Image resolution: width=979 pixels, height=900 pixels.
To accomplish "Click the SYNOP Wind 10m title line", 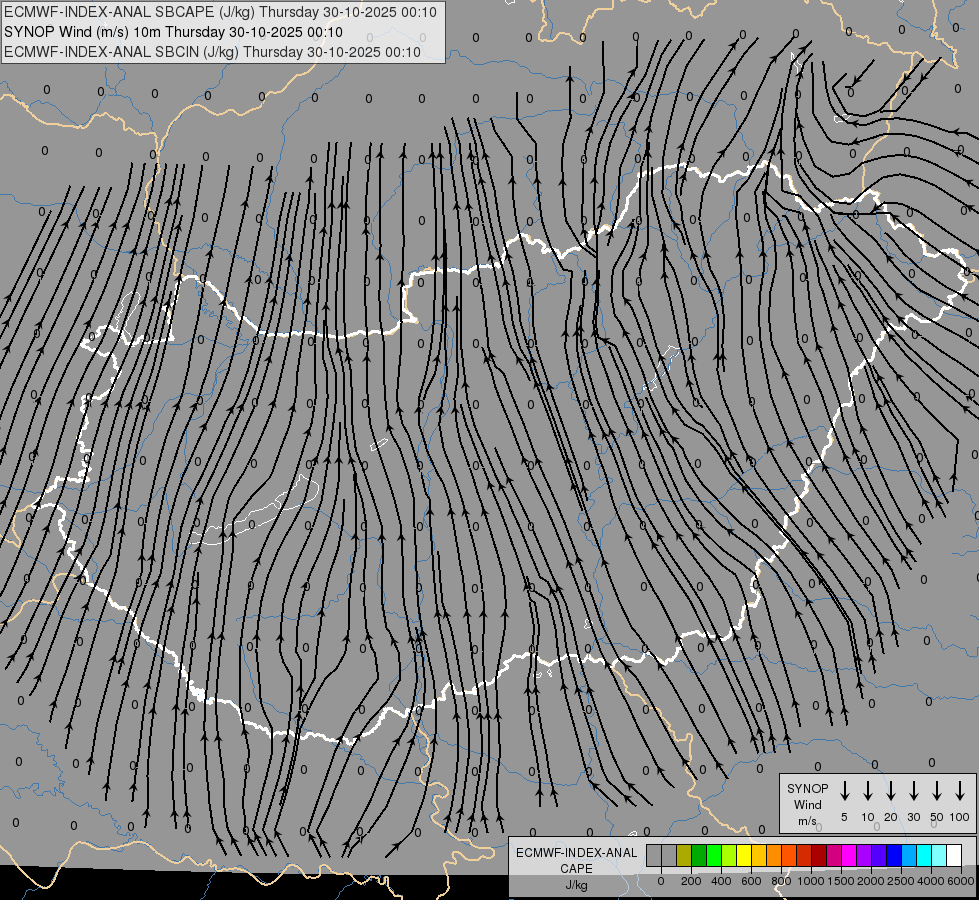I will 174,32.
